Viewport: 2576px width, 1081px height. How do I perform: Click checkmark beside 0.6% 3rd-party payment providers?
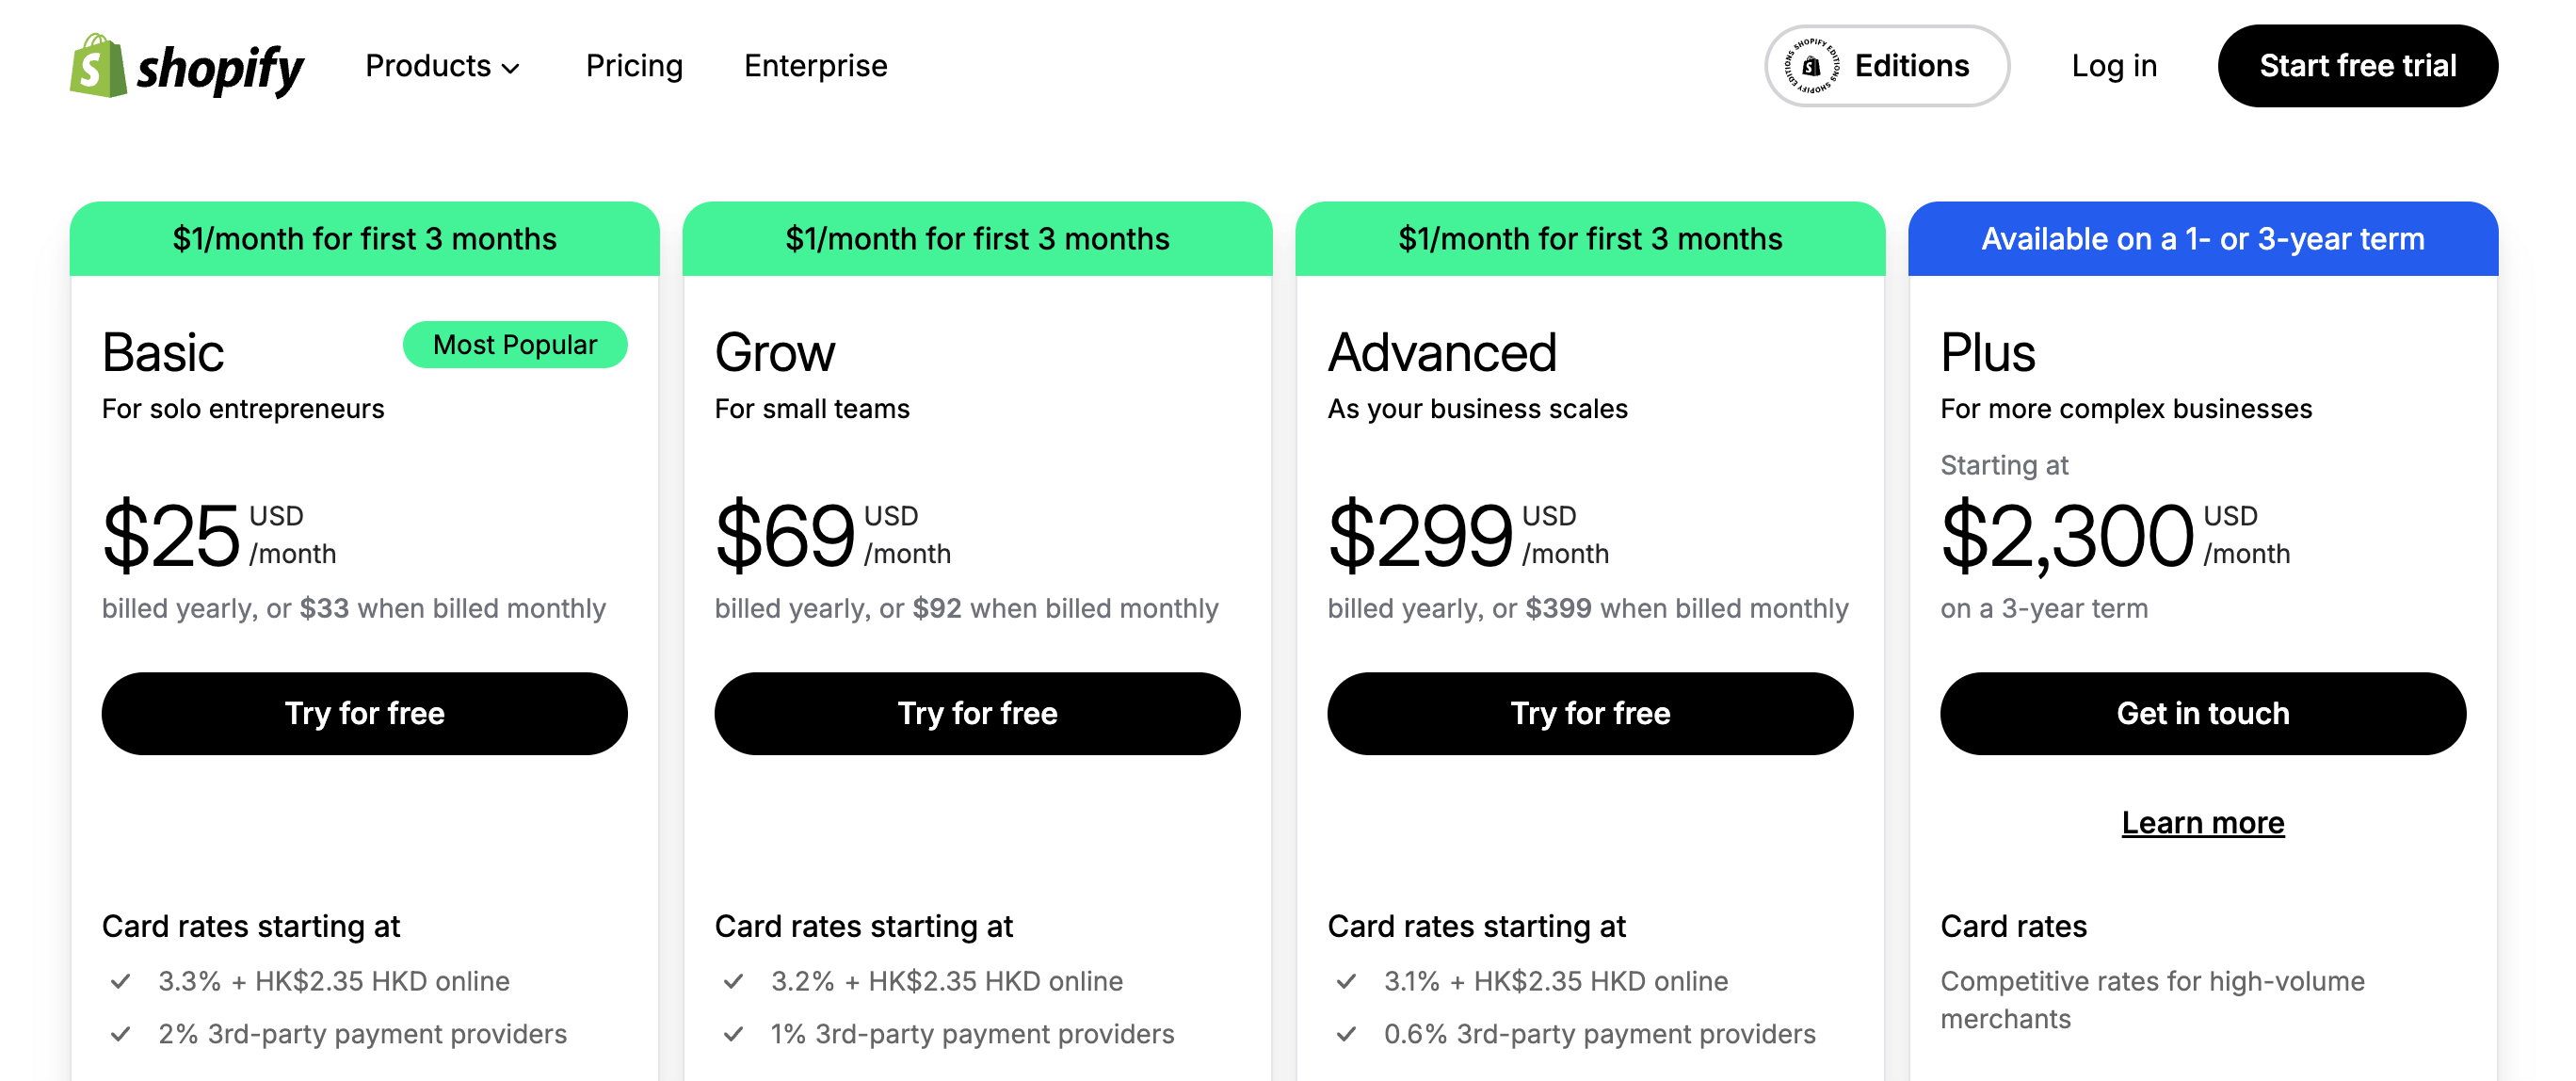click(x=1347, y=1034)
